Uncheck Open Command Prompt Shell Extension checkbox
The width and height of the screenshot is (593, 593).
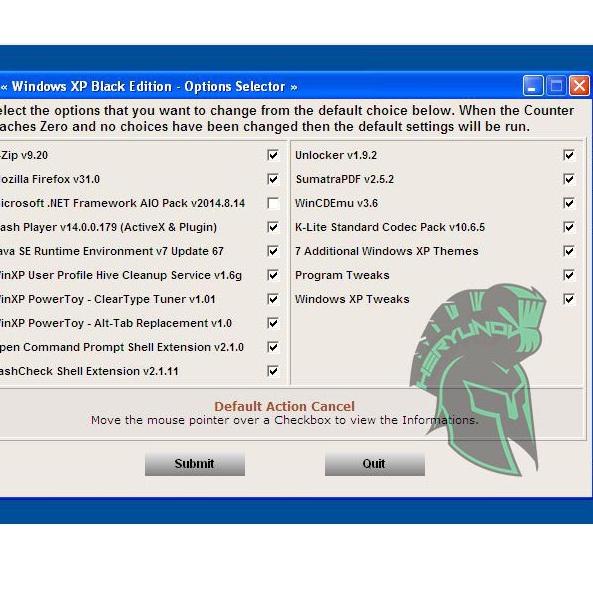coord(273,347)
